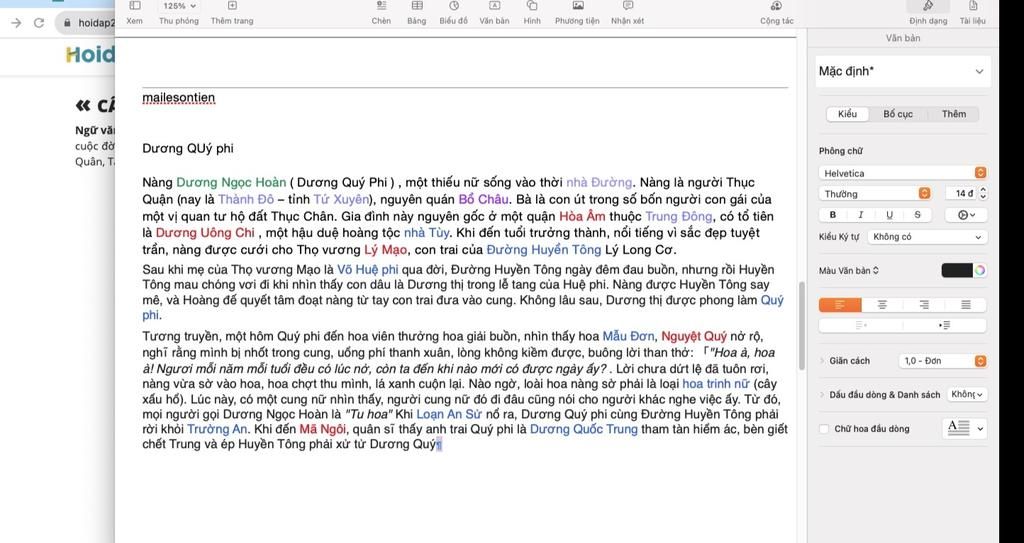1024x543 pixels.
Task: Click the red text Dương Uông Chi
Action: click(x=205, y=233)
